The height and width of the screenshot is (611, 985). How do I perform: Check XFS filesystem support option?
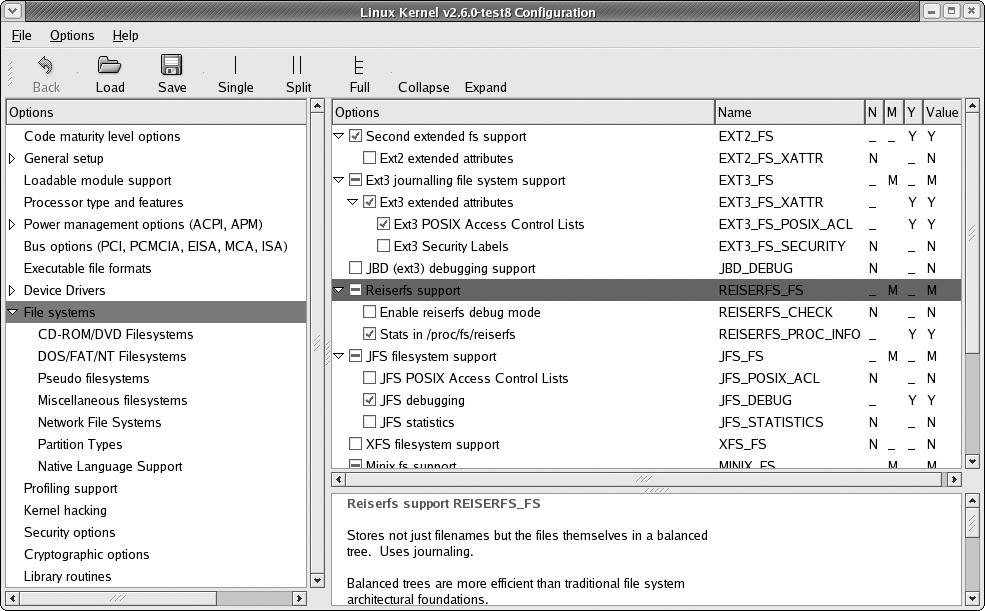(x=355, y=444)
